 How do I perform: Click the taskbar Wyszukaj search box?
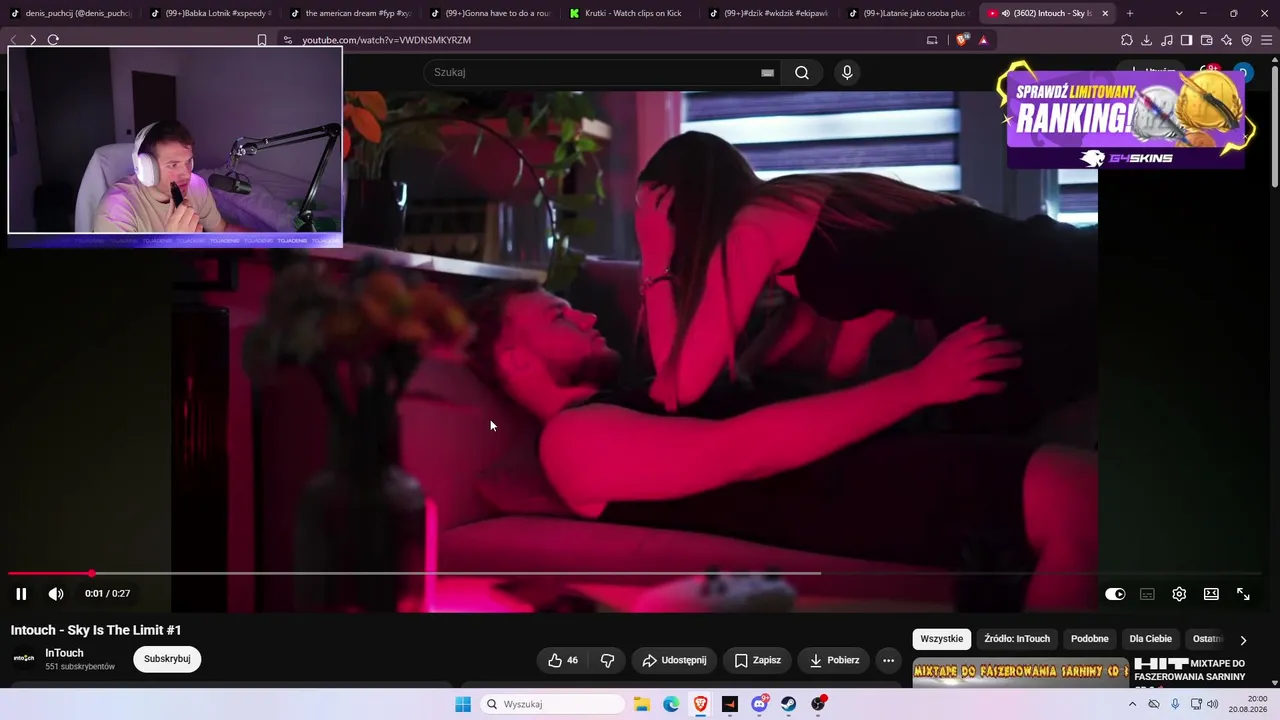(x=552, y=704)
